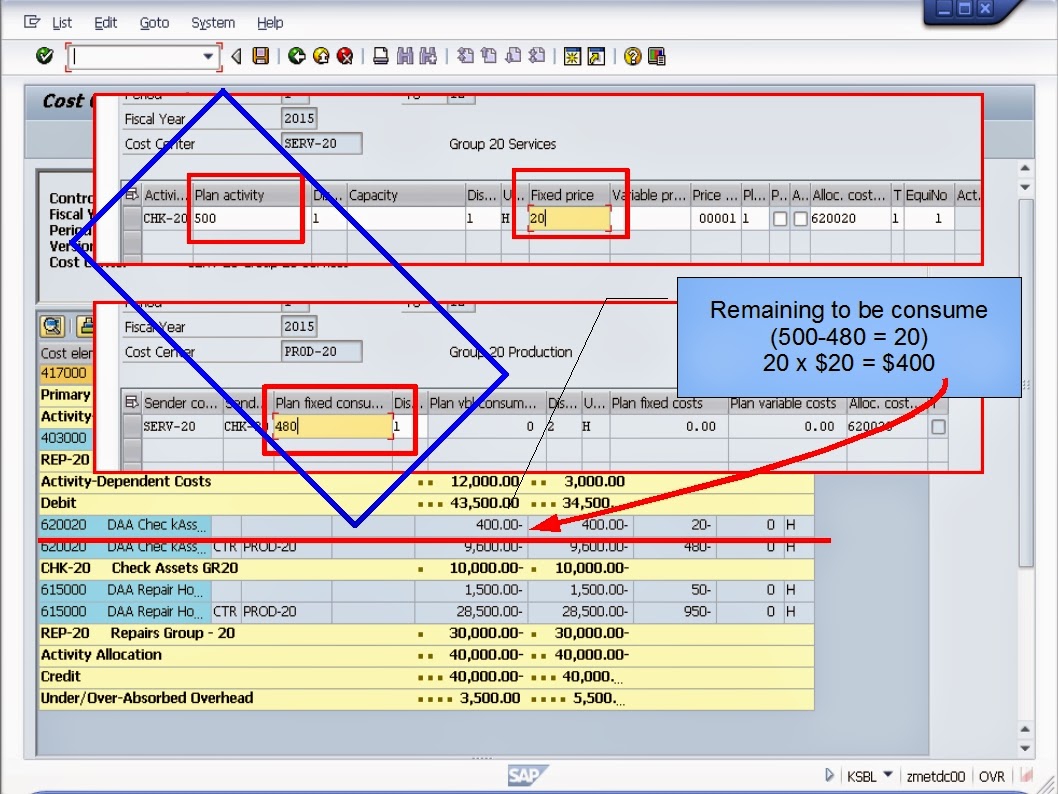The width and height of the screenshot is (1058, 794).
Task: Click the Save toolbar icon
Action: [x=261, y=57]
